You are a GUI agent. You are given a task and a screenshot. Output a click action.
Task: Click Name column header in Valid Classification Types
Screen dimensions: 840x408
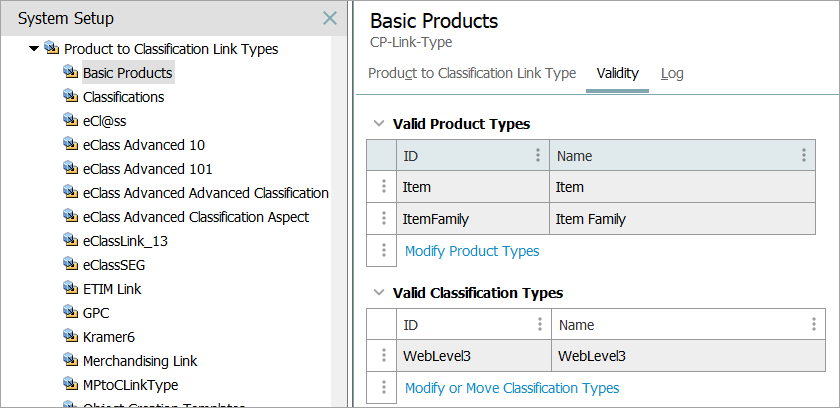[688, 324]
